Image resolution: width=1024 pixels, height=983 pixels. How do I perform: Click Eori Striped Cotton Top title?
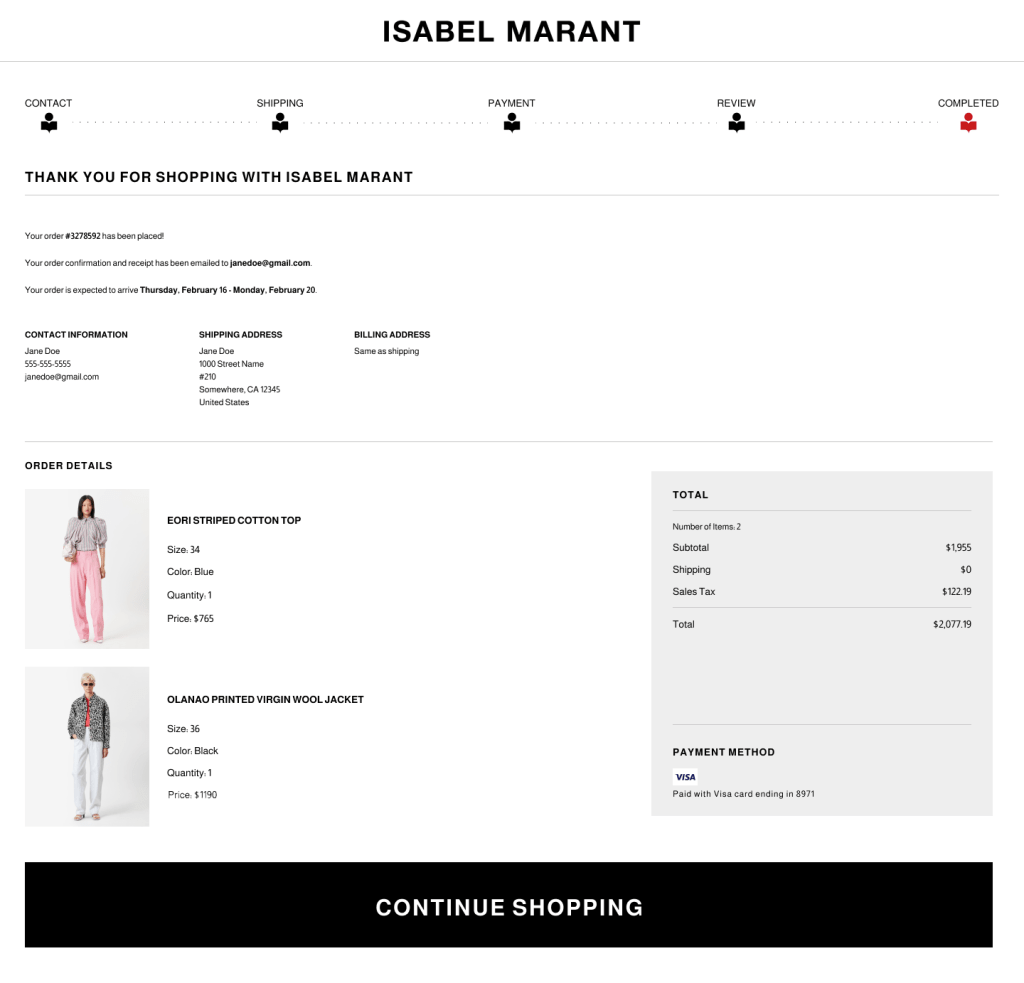pyautogui.click(x=234, y=520)
